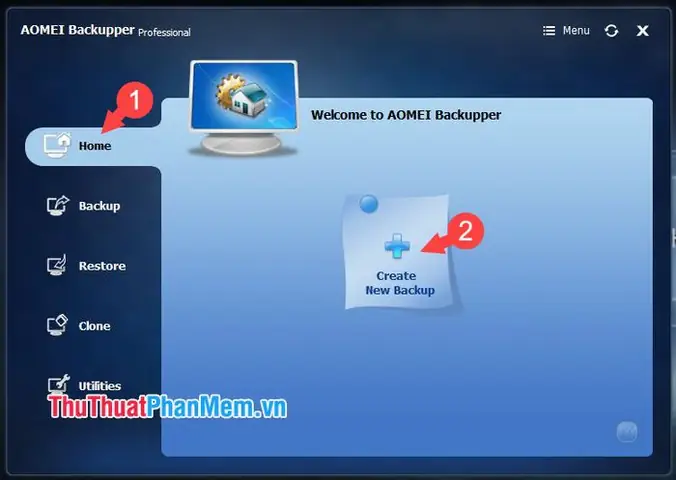This screenshot has width=676, height=480.
Task: Open the Utilities sidebar tab
Action: [84, 385]
